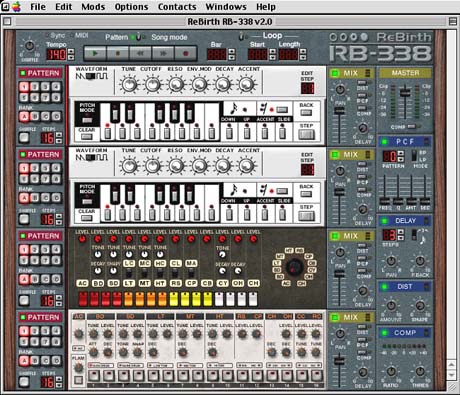Flip the Waveform switch on top bassline synth

pyautogui.click(x=91, y=76)
